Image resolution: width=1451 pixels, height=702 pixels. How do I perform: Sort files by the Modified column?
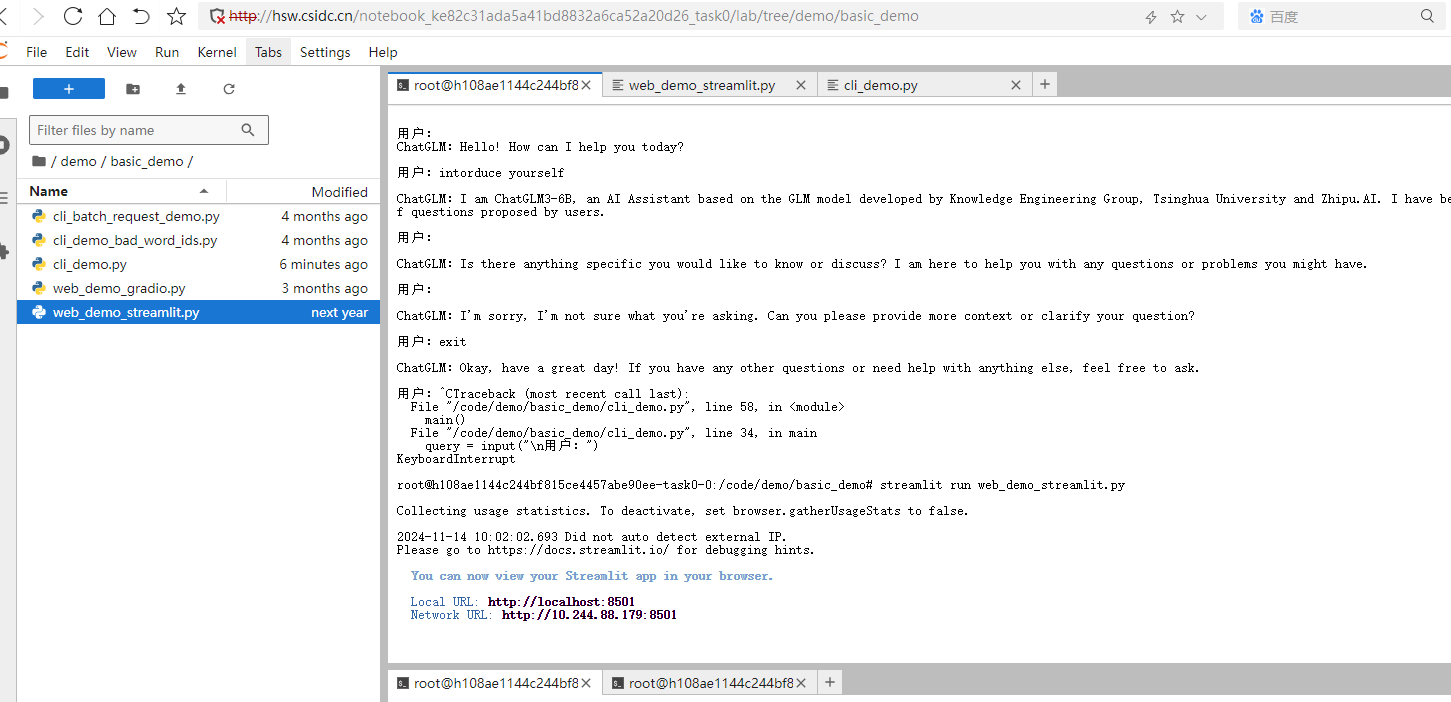[339, 192]
